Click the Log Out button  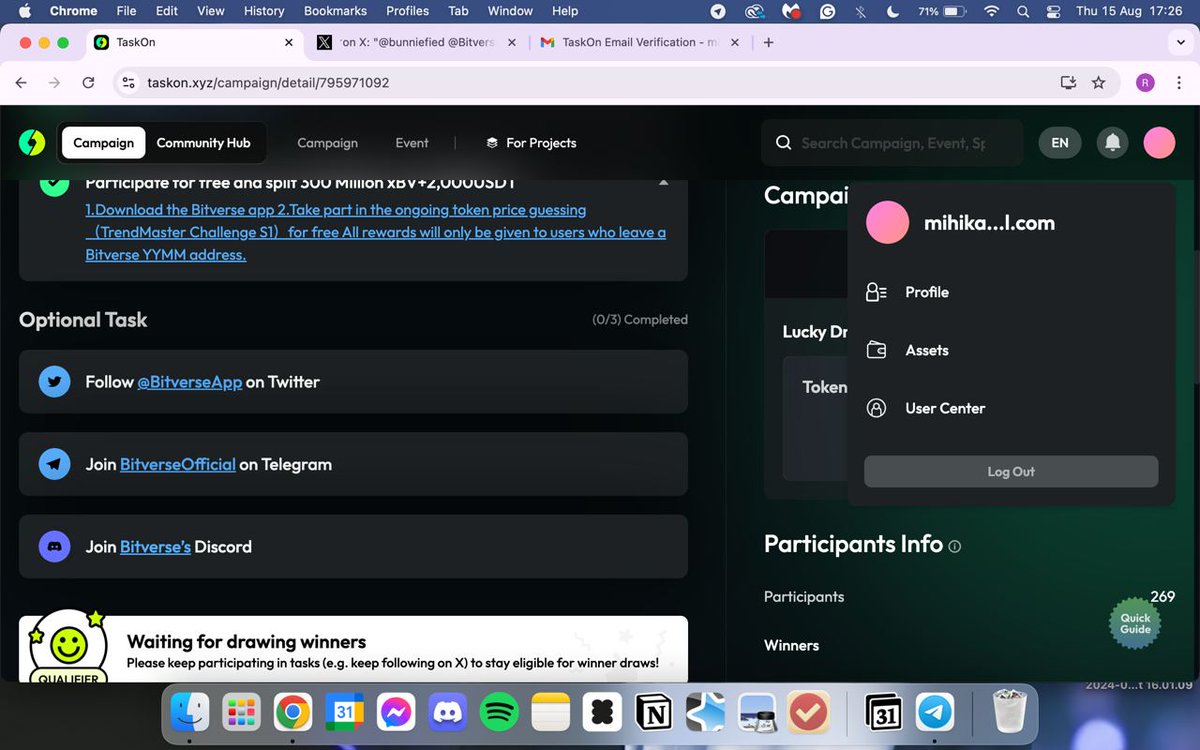pos(1011,472)
